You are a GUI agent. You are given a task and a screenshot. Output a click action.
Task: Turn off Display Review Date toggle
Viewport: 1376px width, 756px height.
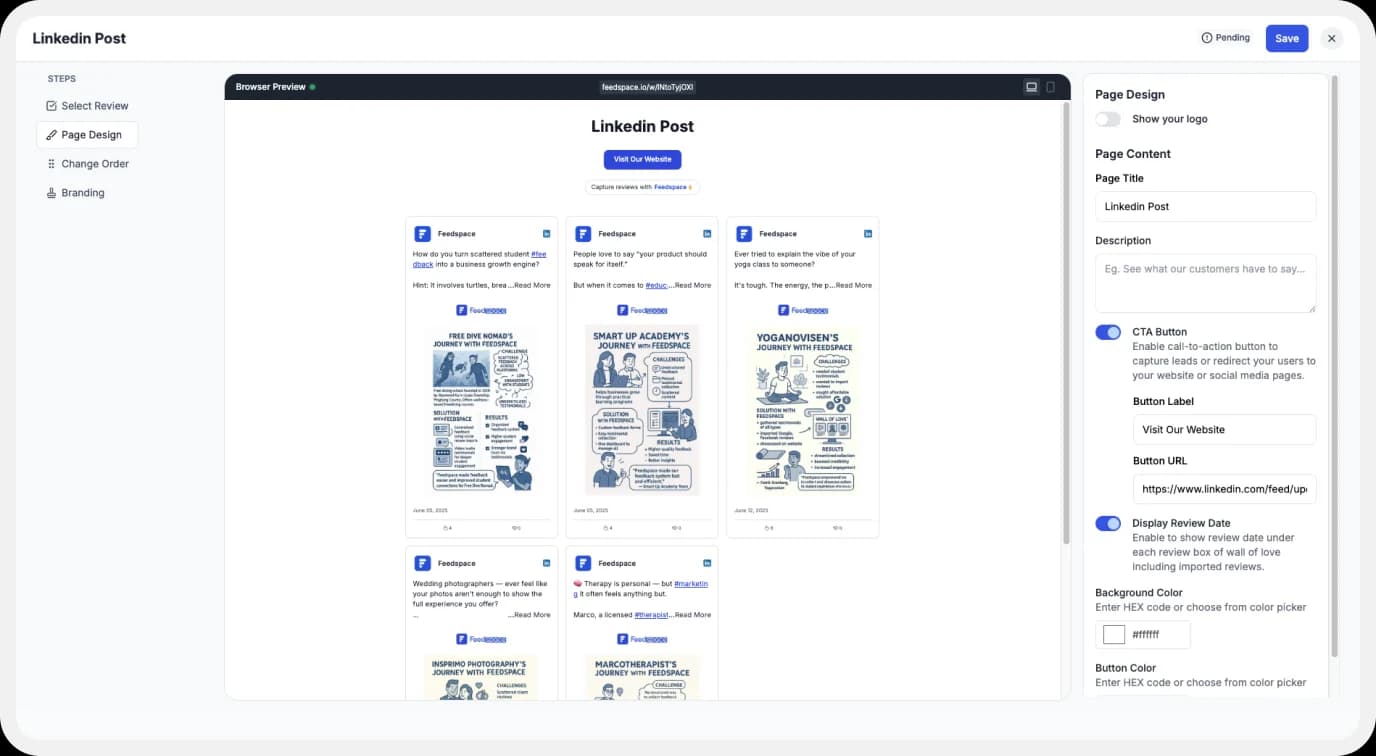pos(1108,523)
